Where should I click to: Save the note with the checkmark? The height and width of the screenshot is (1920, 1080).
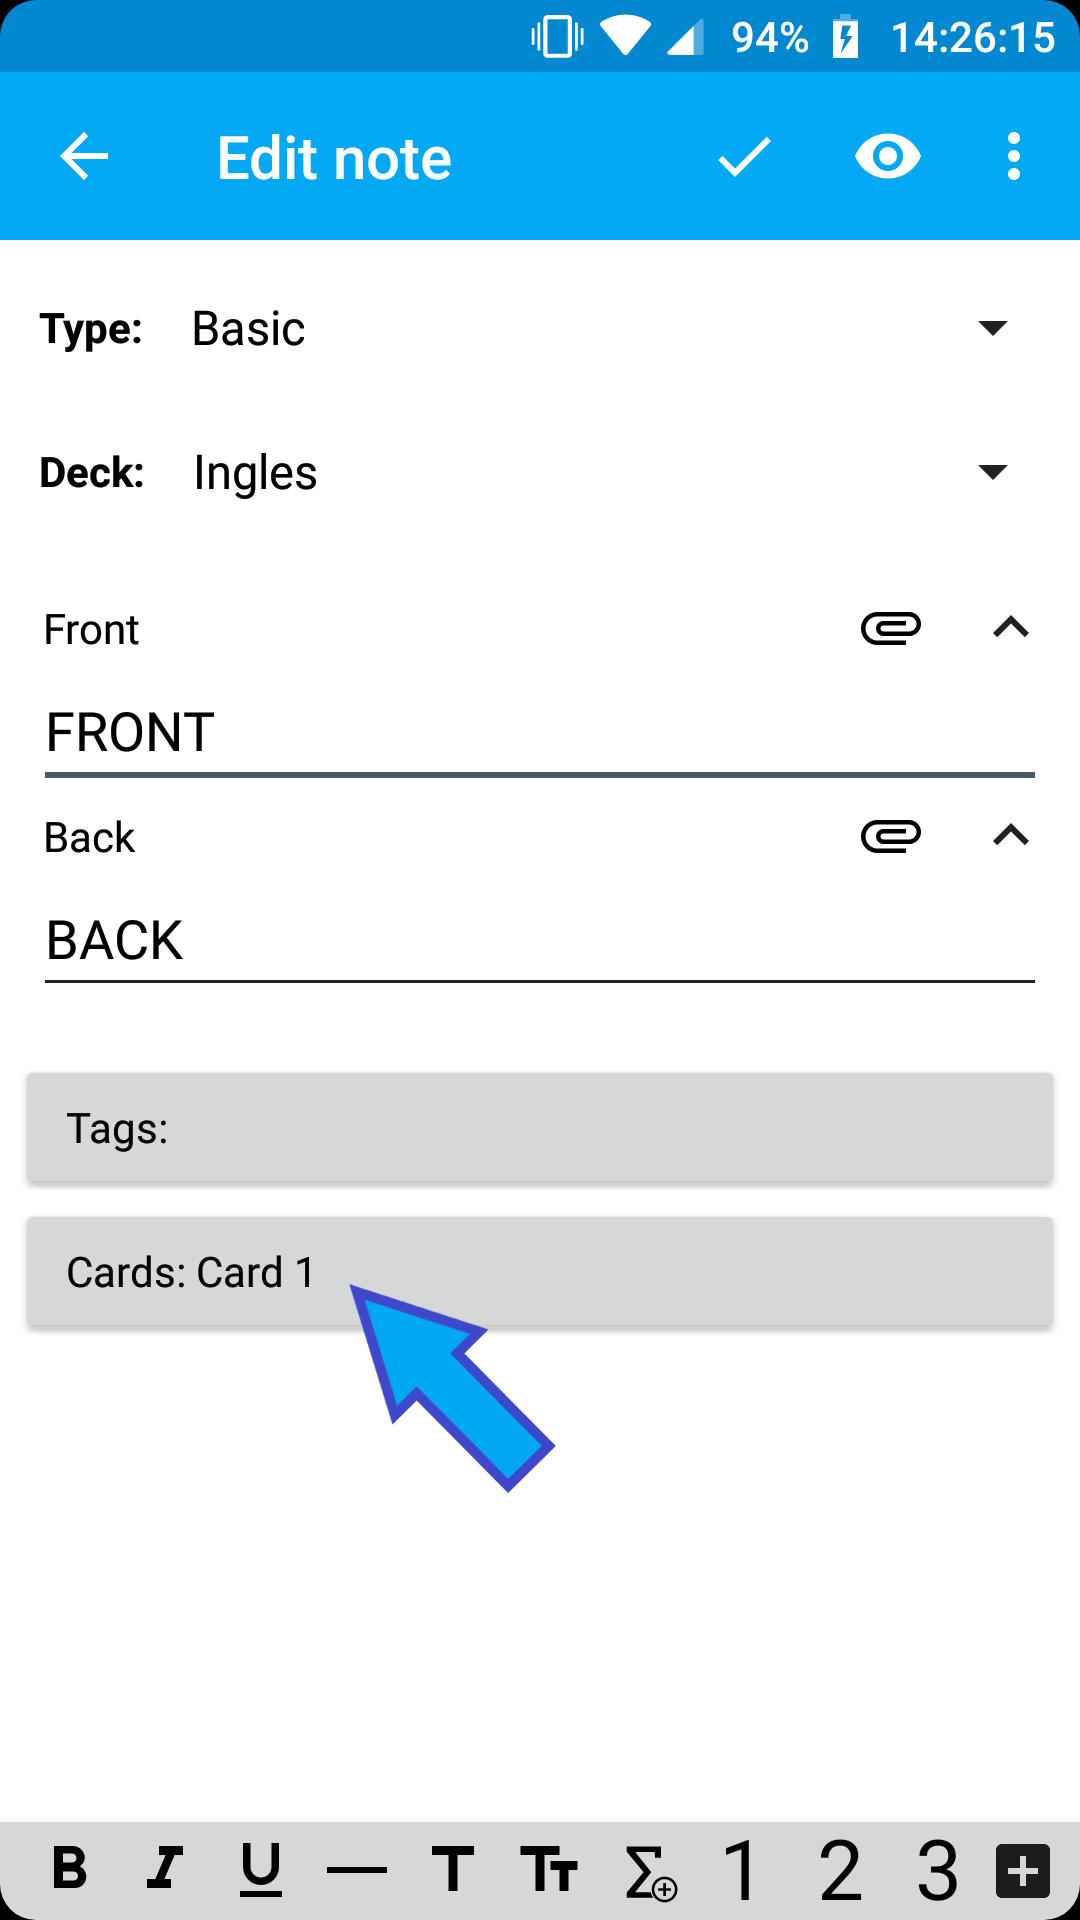pos(744,156)
